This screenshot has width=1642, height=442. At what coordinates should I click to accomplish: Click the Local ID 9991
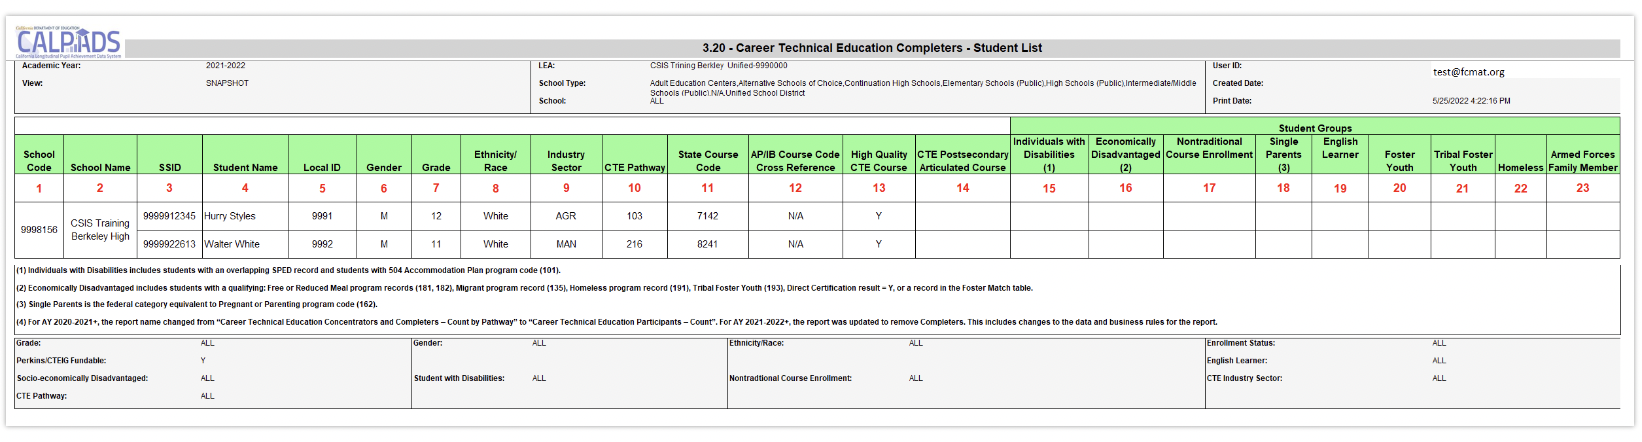pos(322,216)
